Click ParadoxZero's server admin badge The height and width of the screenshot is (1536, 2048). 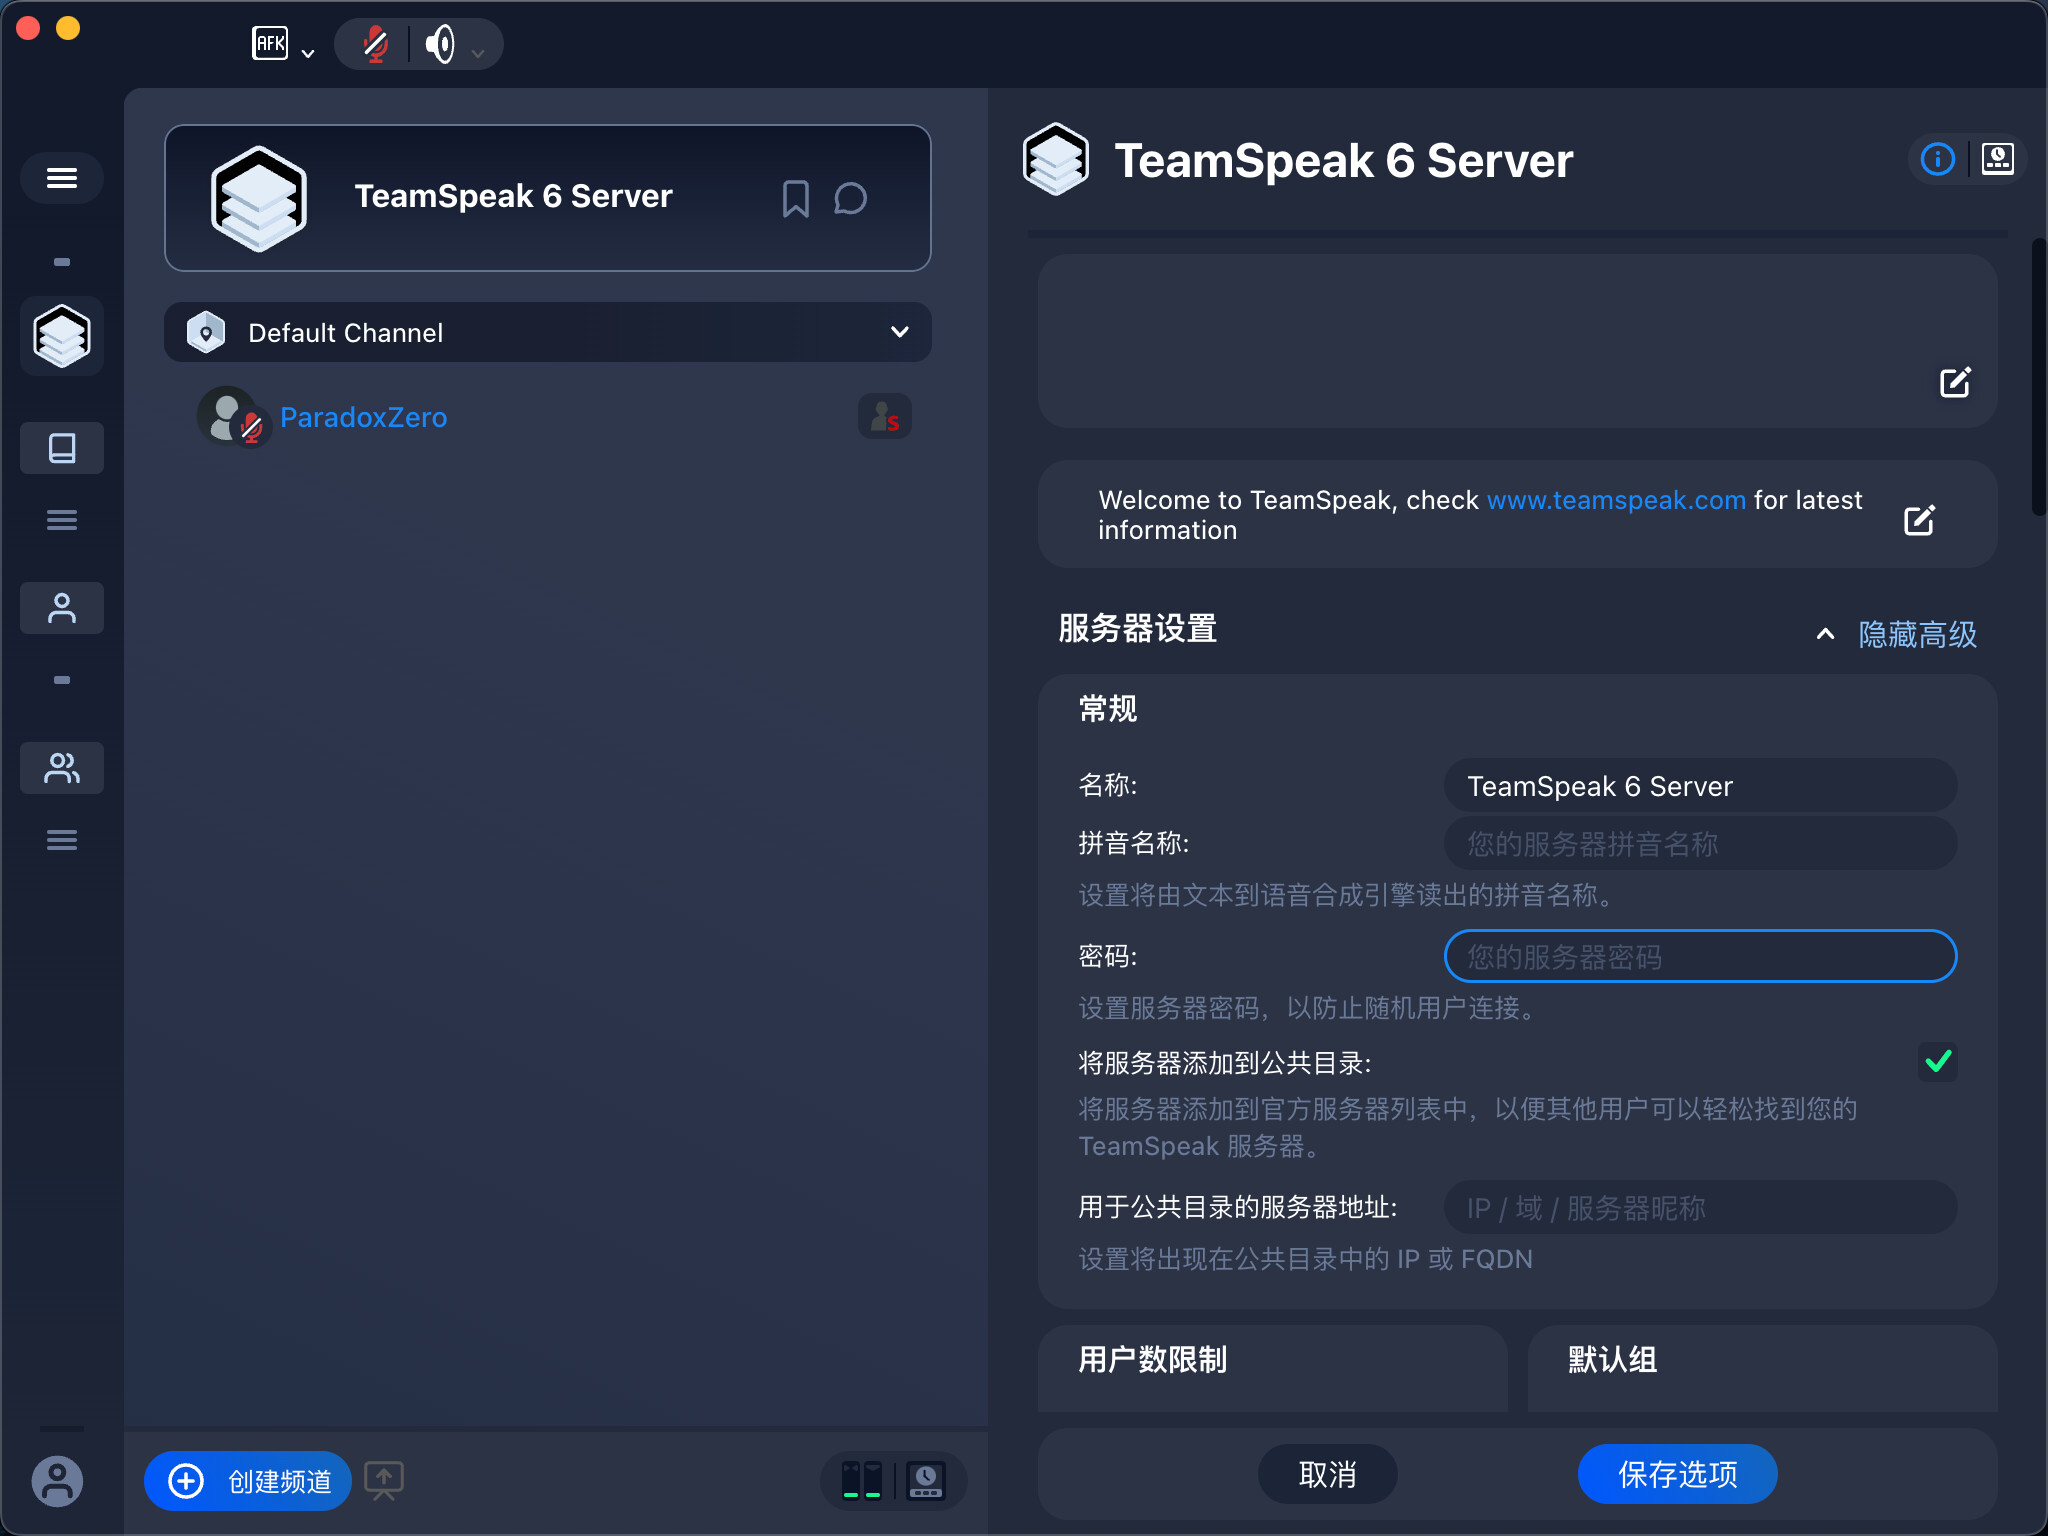pos(885,417)
